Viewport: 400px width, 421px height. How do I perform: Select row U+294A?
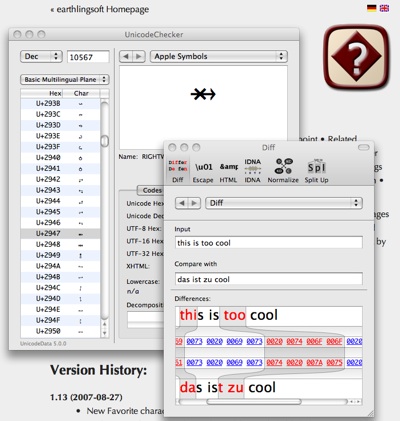(60, 266)
